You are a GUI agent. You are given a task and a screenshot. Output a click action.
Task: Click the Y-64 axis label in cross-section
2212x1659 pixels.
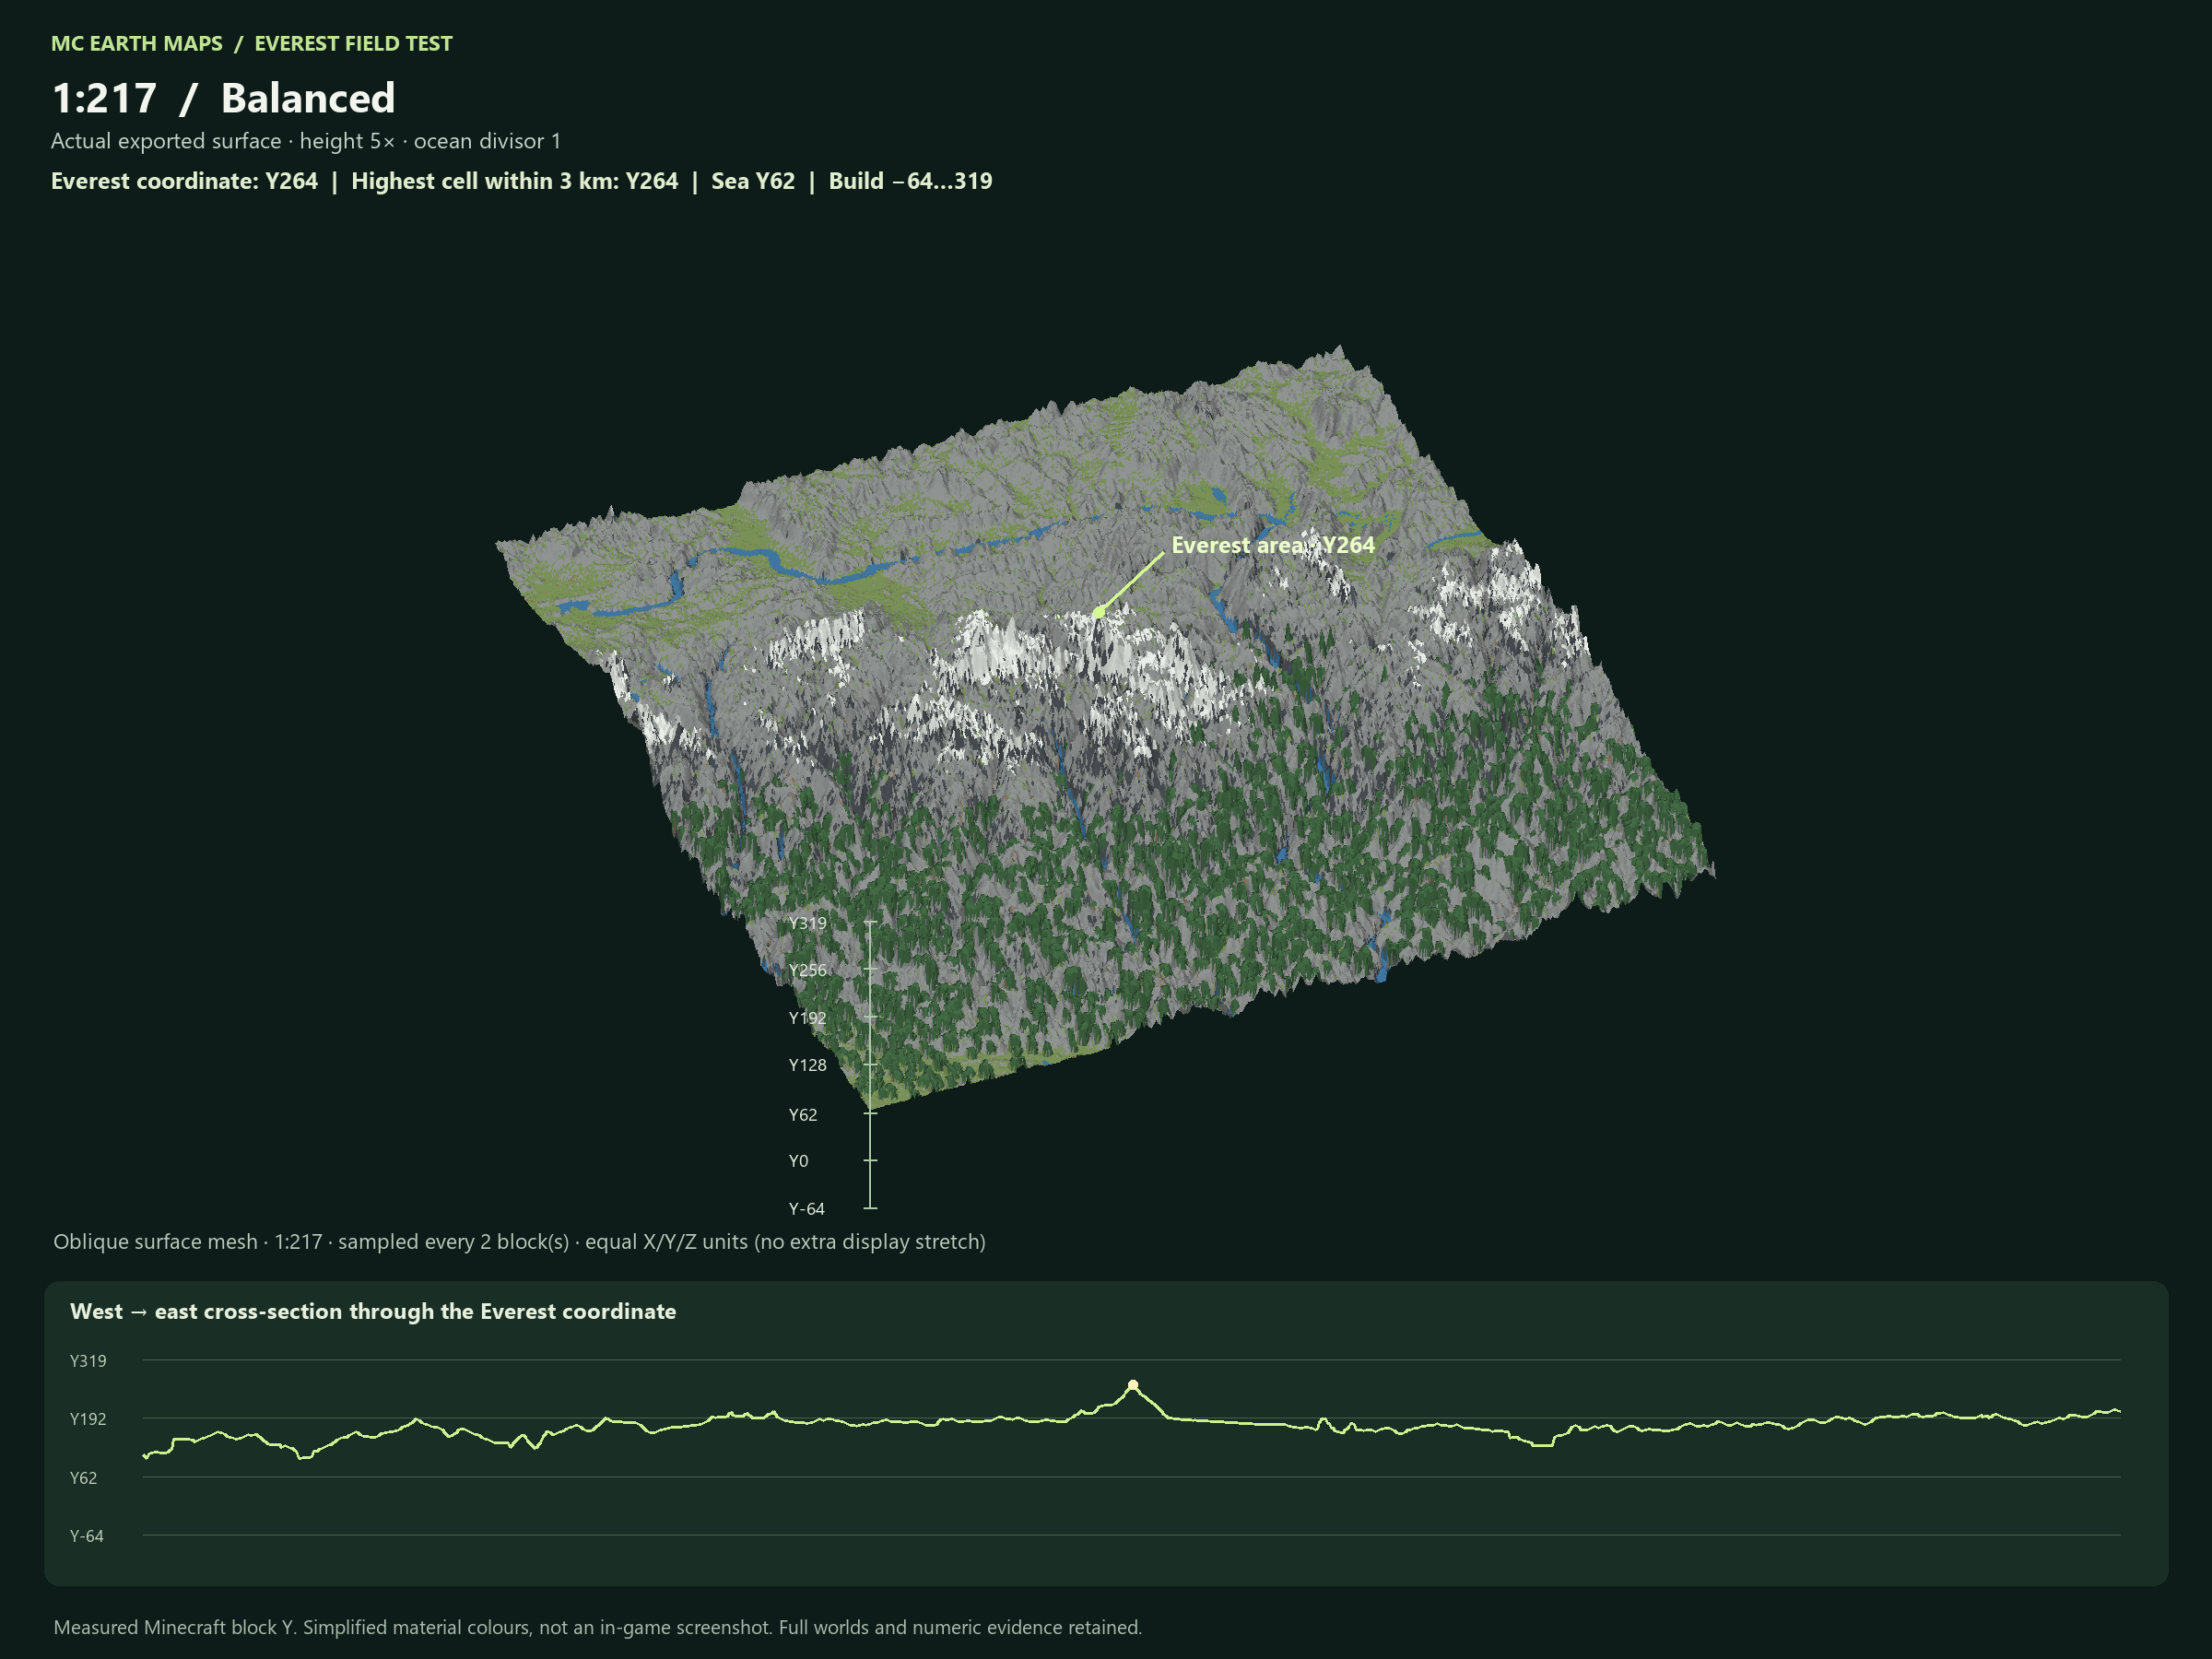point(86,1536)
